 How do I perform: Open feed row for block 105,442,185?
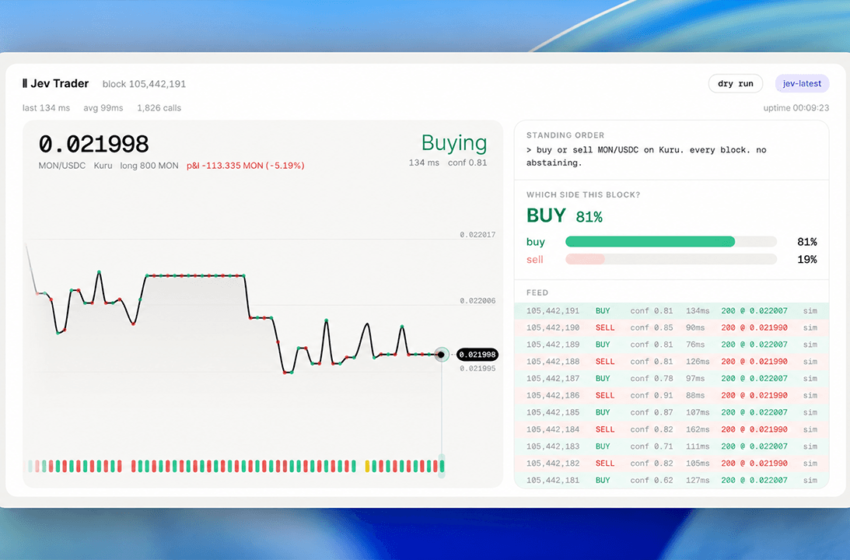click(671, 412)
